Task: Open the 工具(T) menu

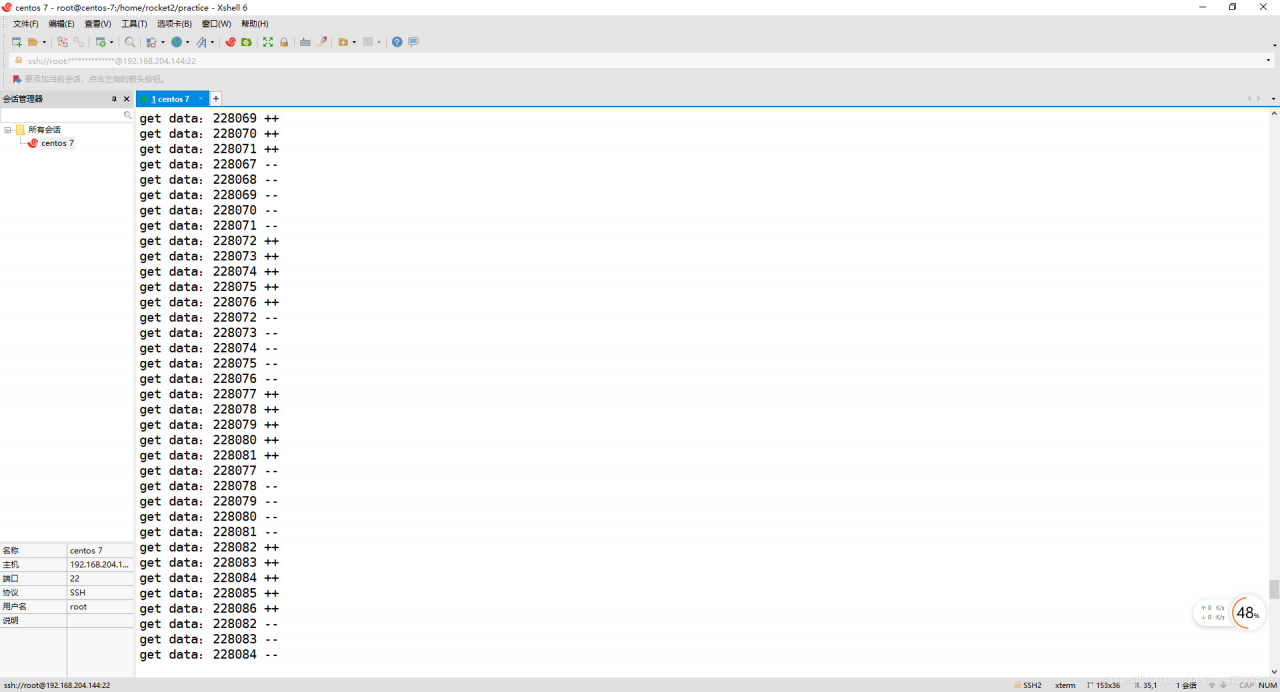Action: pyautogui.click(x=134, y=23)
